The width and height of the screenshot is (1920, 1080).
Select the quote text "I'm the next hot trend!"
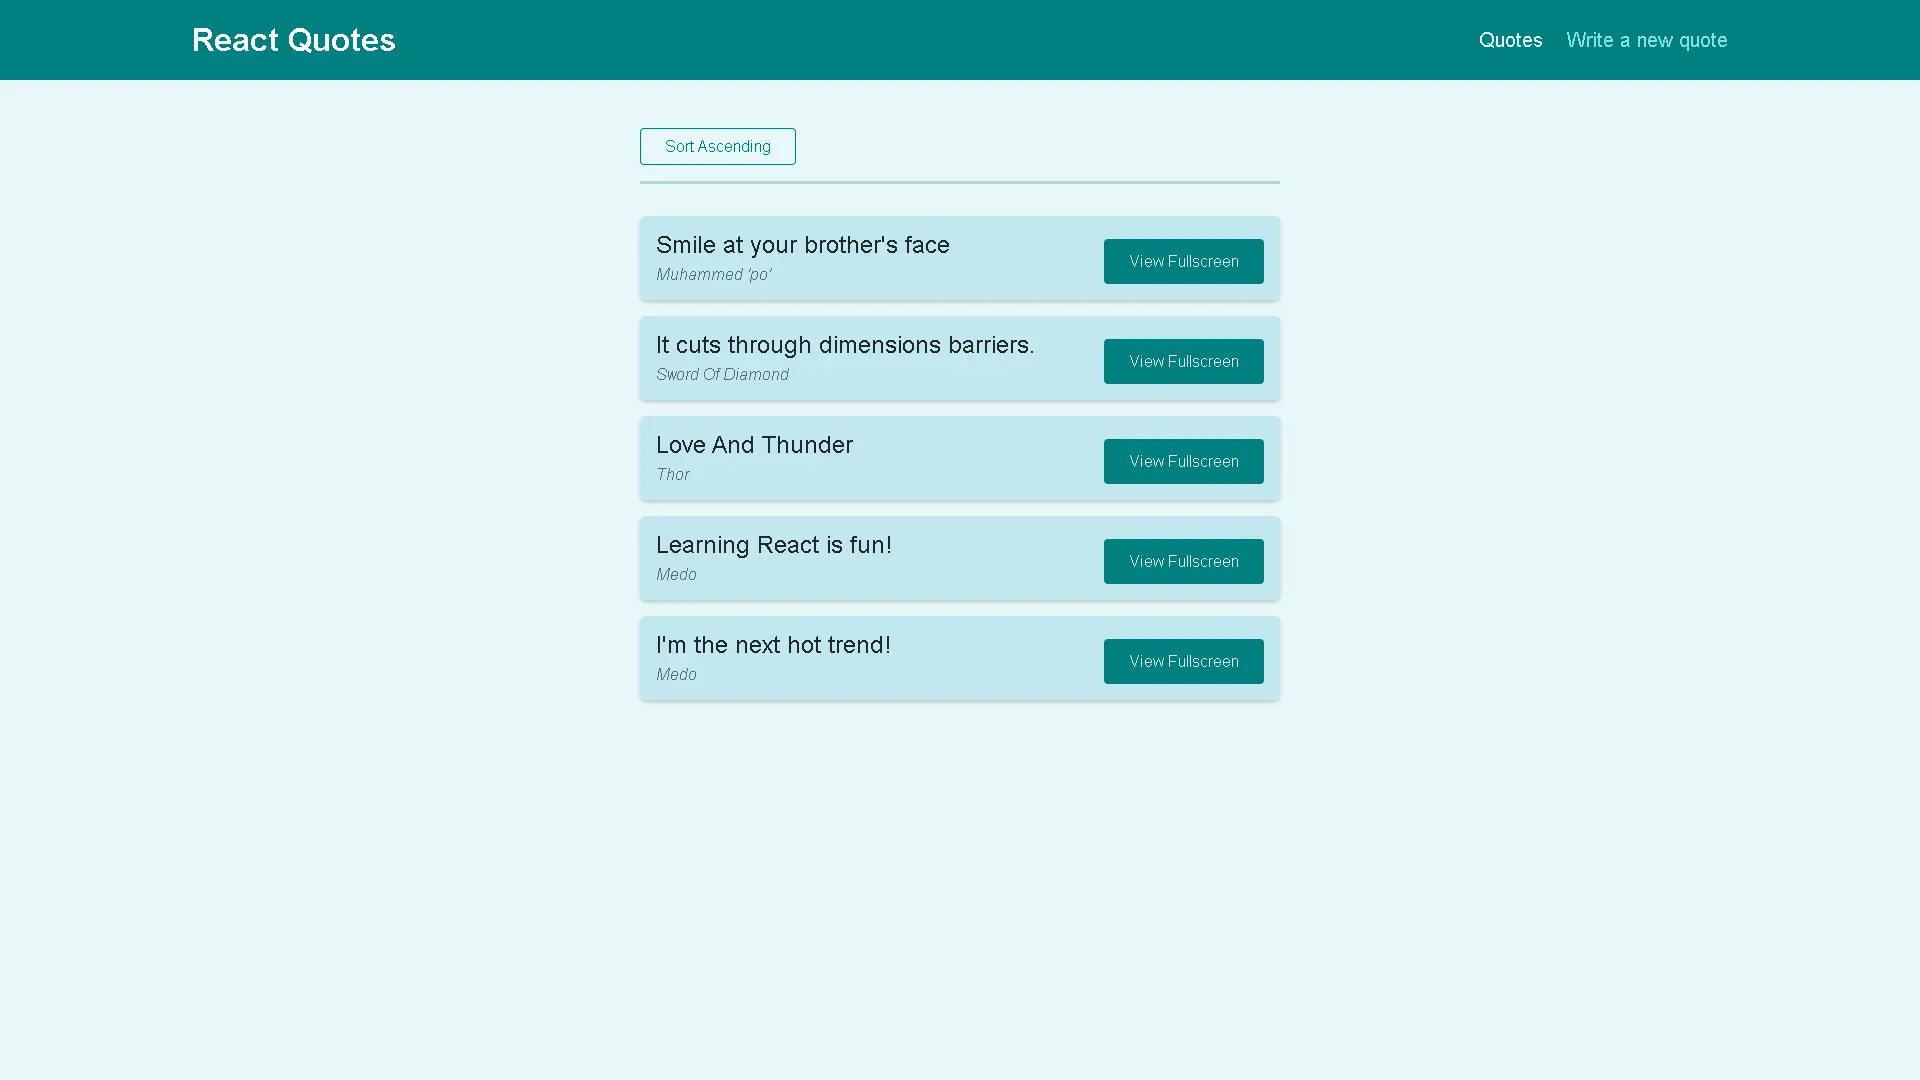pyautogui.click(x=773, y=645)
